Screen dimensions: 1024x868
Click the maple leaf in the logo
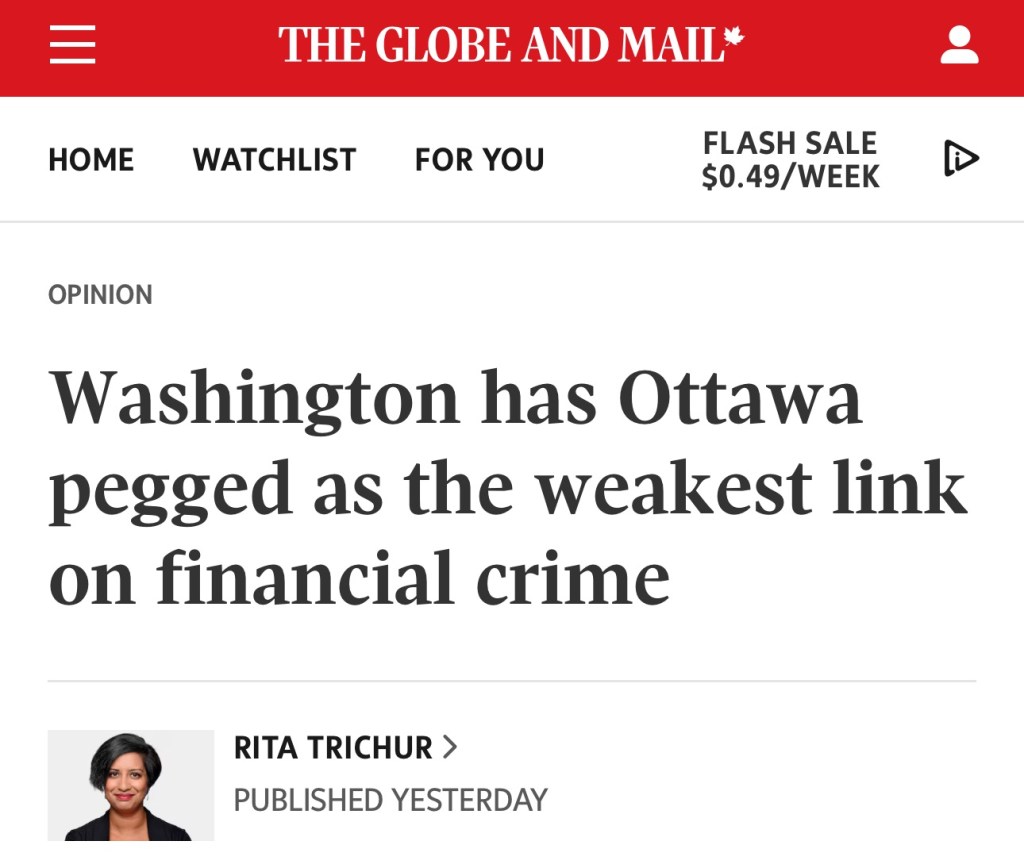click(x=735, y=38)
